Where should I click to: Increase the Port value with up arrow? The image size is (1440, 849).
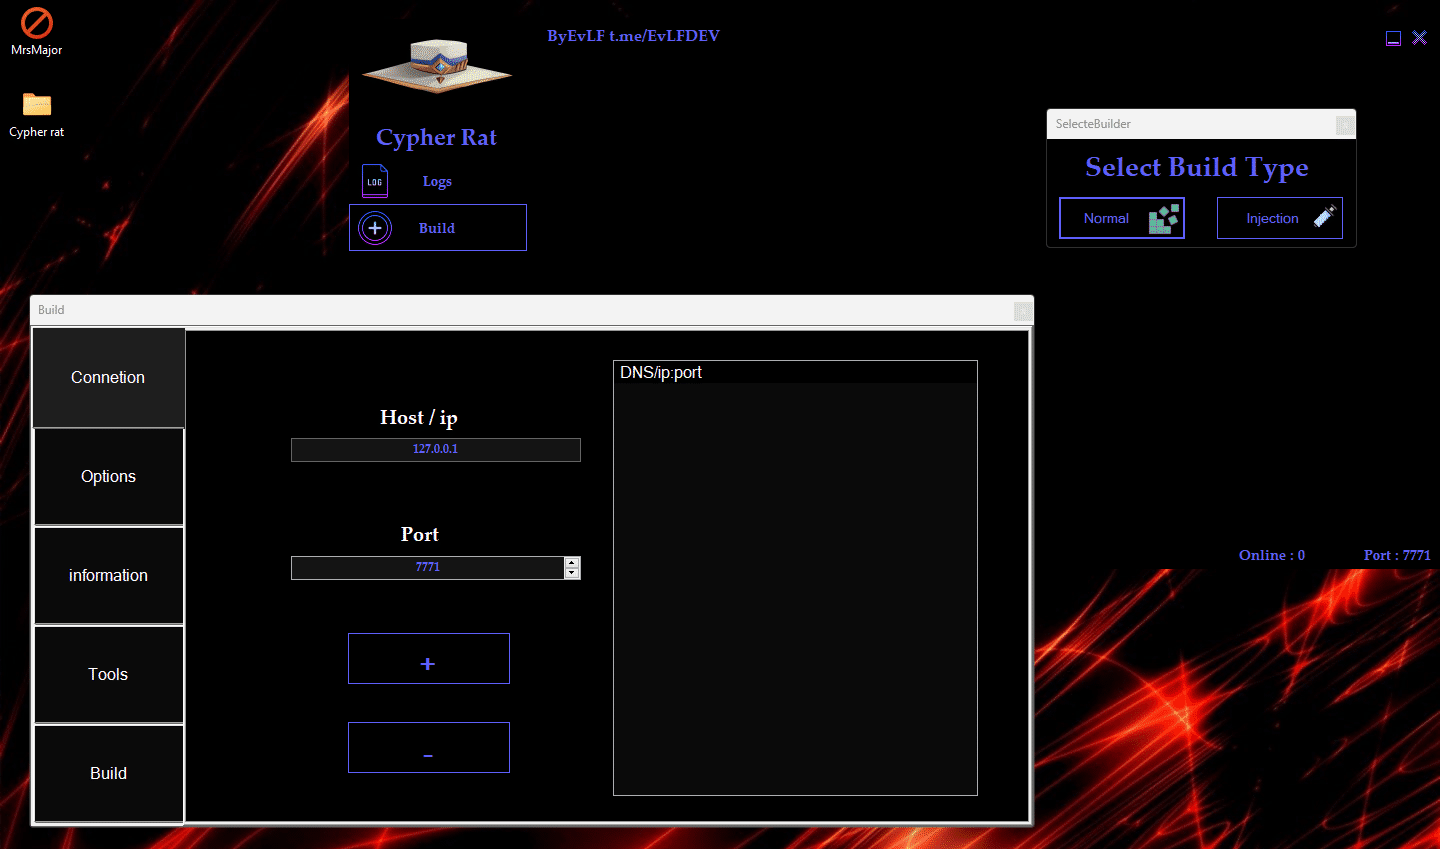[x=572, y=562]
